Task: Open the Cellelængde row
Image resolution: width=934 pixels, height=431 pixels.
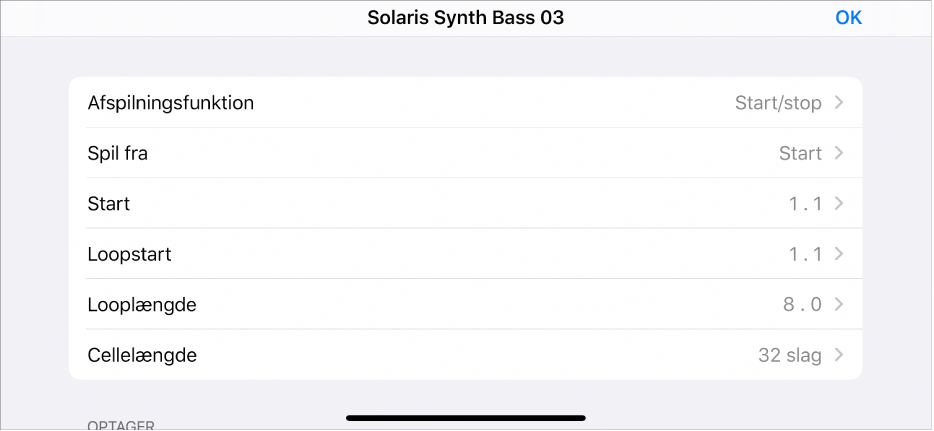Action: [142, 355]
